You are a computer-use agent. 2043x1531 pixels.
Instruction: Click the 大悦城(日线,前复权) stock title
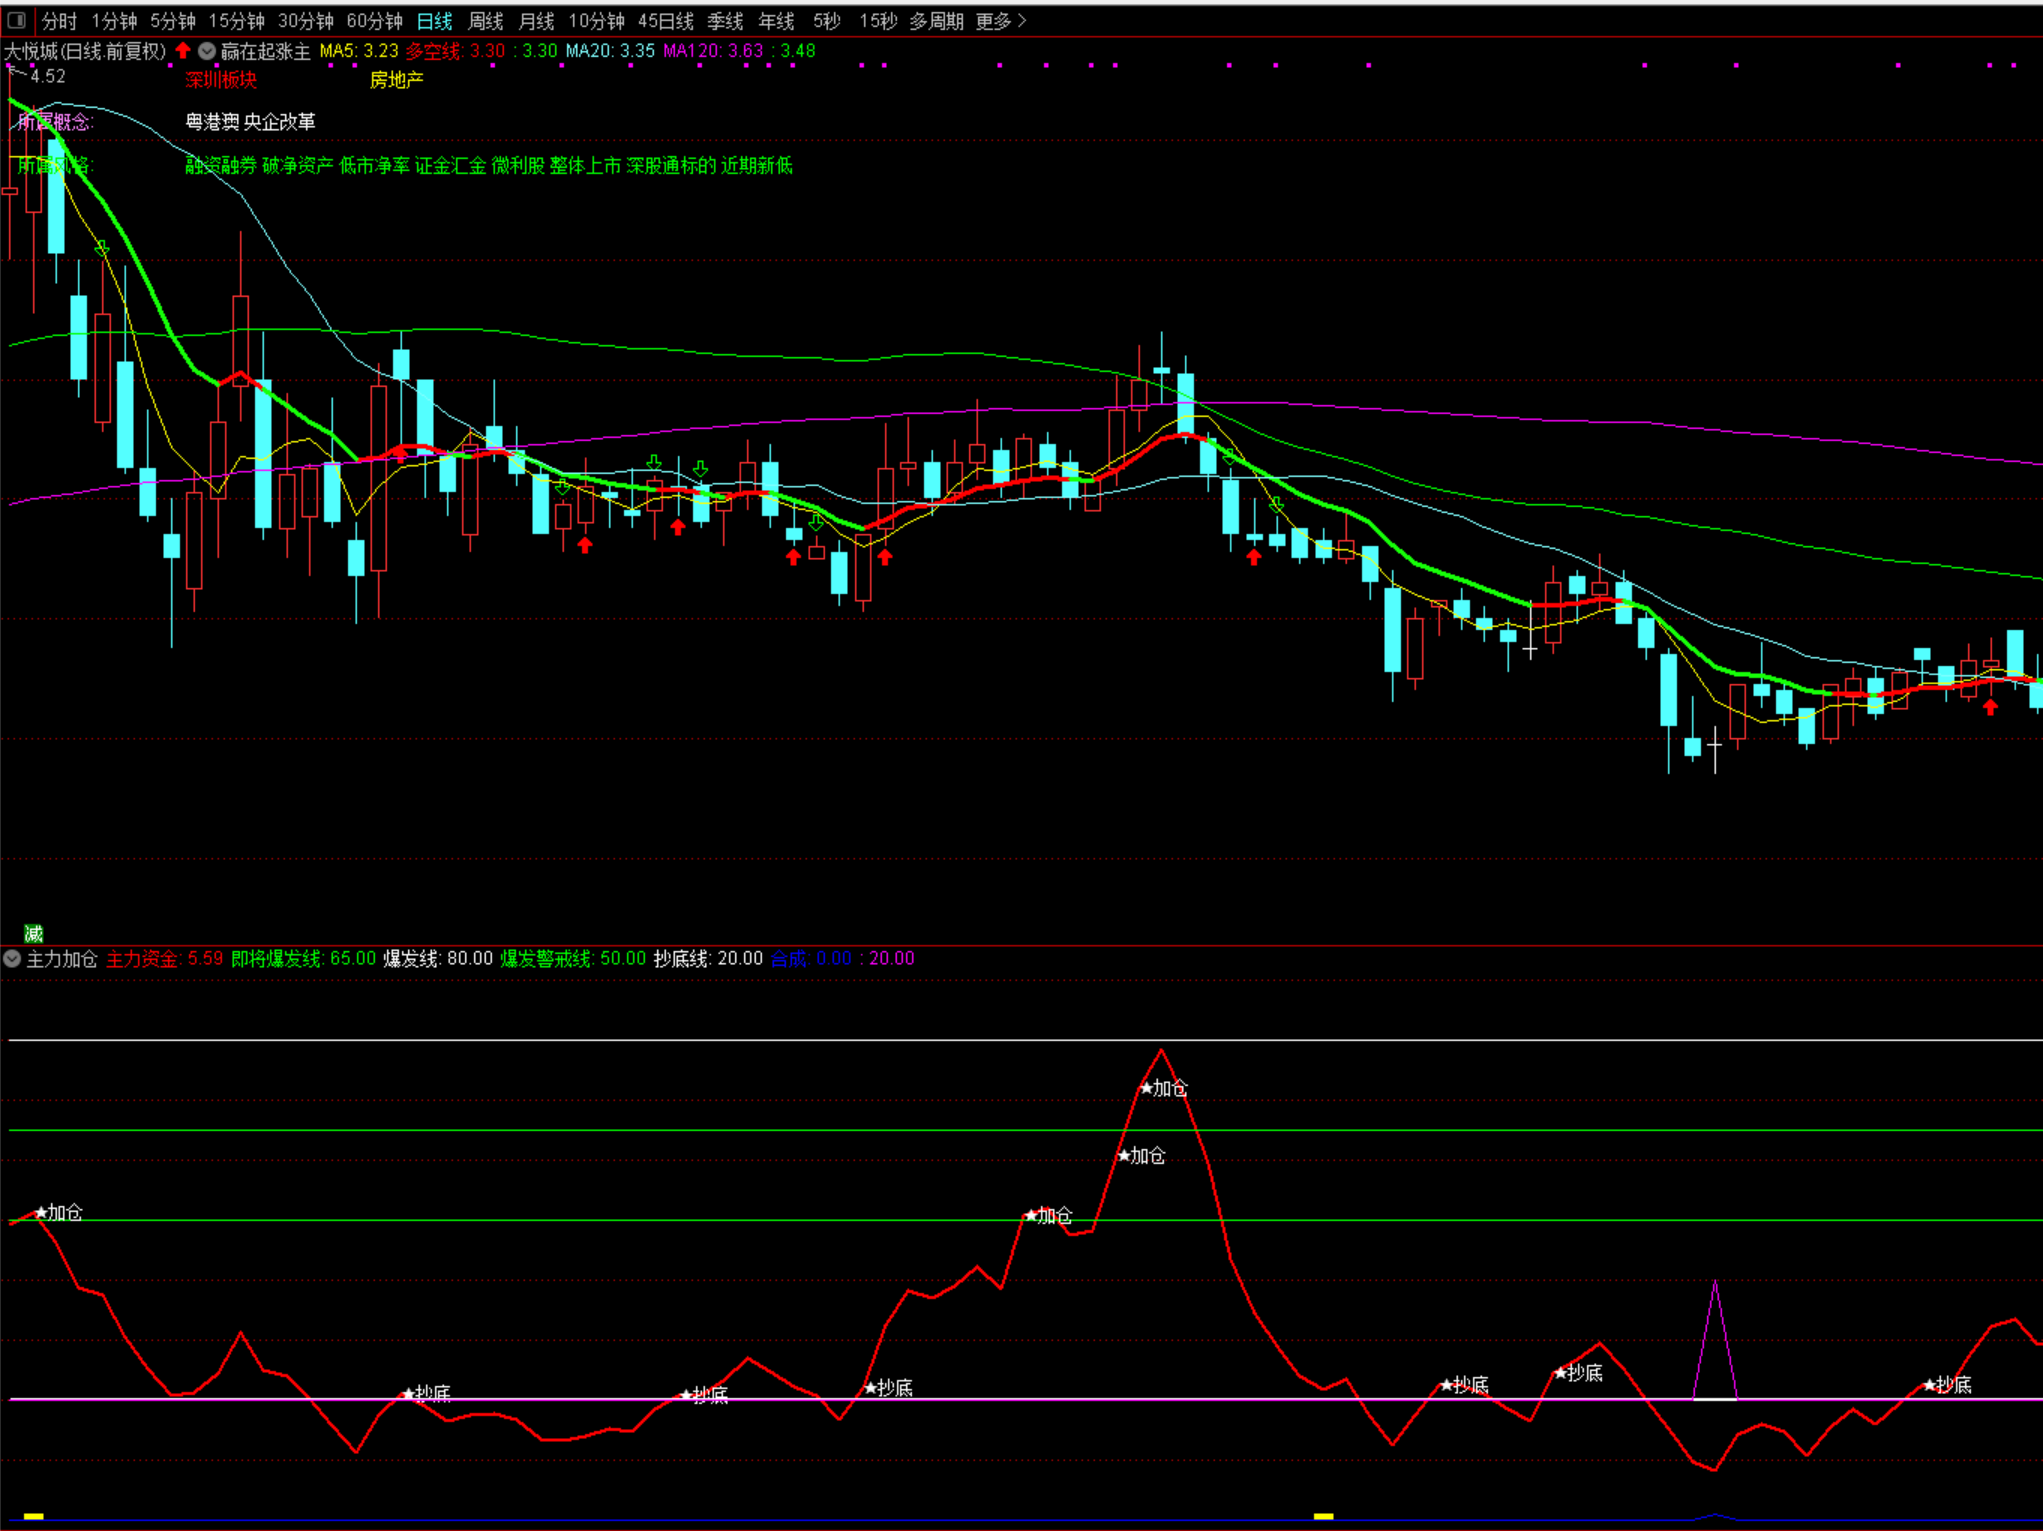[85, 51]
